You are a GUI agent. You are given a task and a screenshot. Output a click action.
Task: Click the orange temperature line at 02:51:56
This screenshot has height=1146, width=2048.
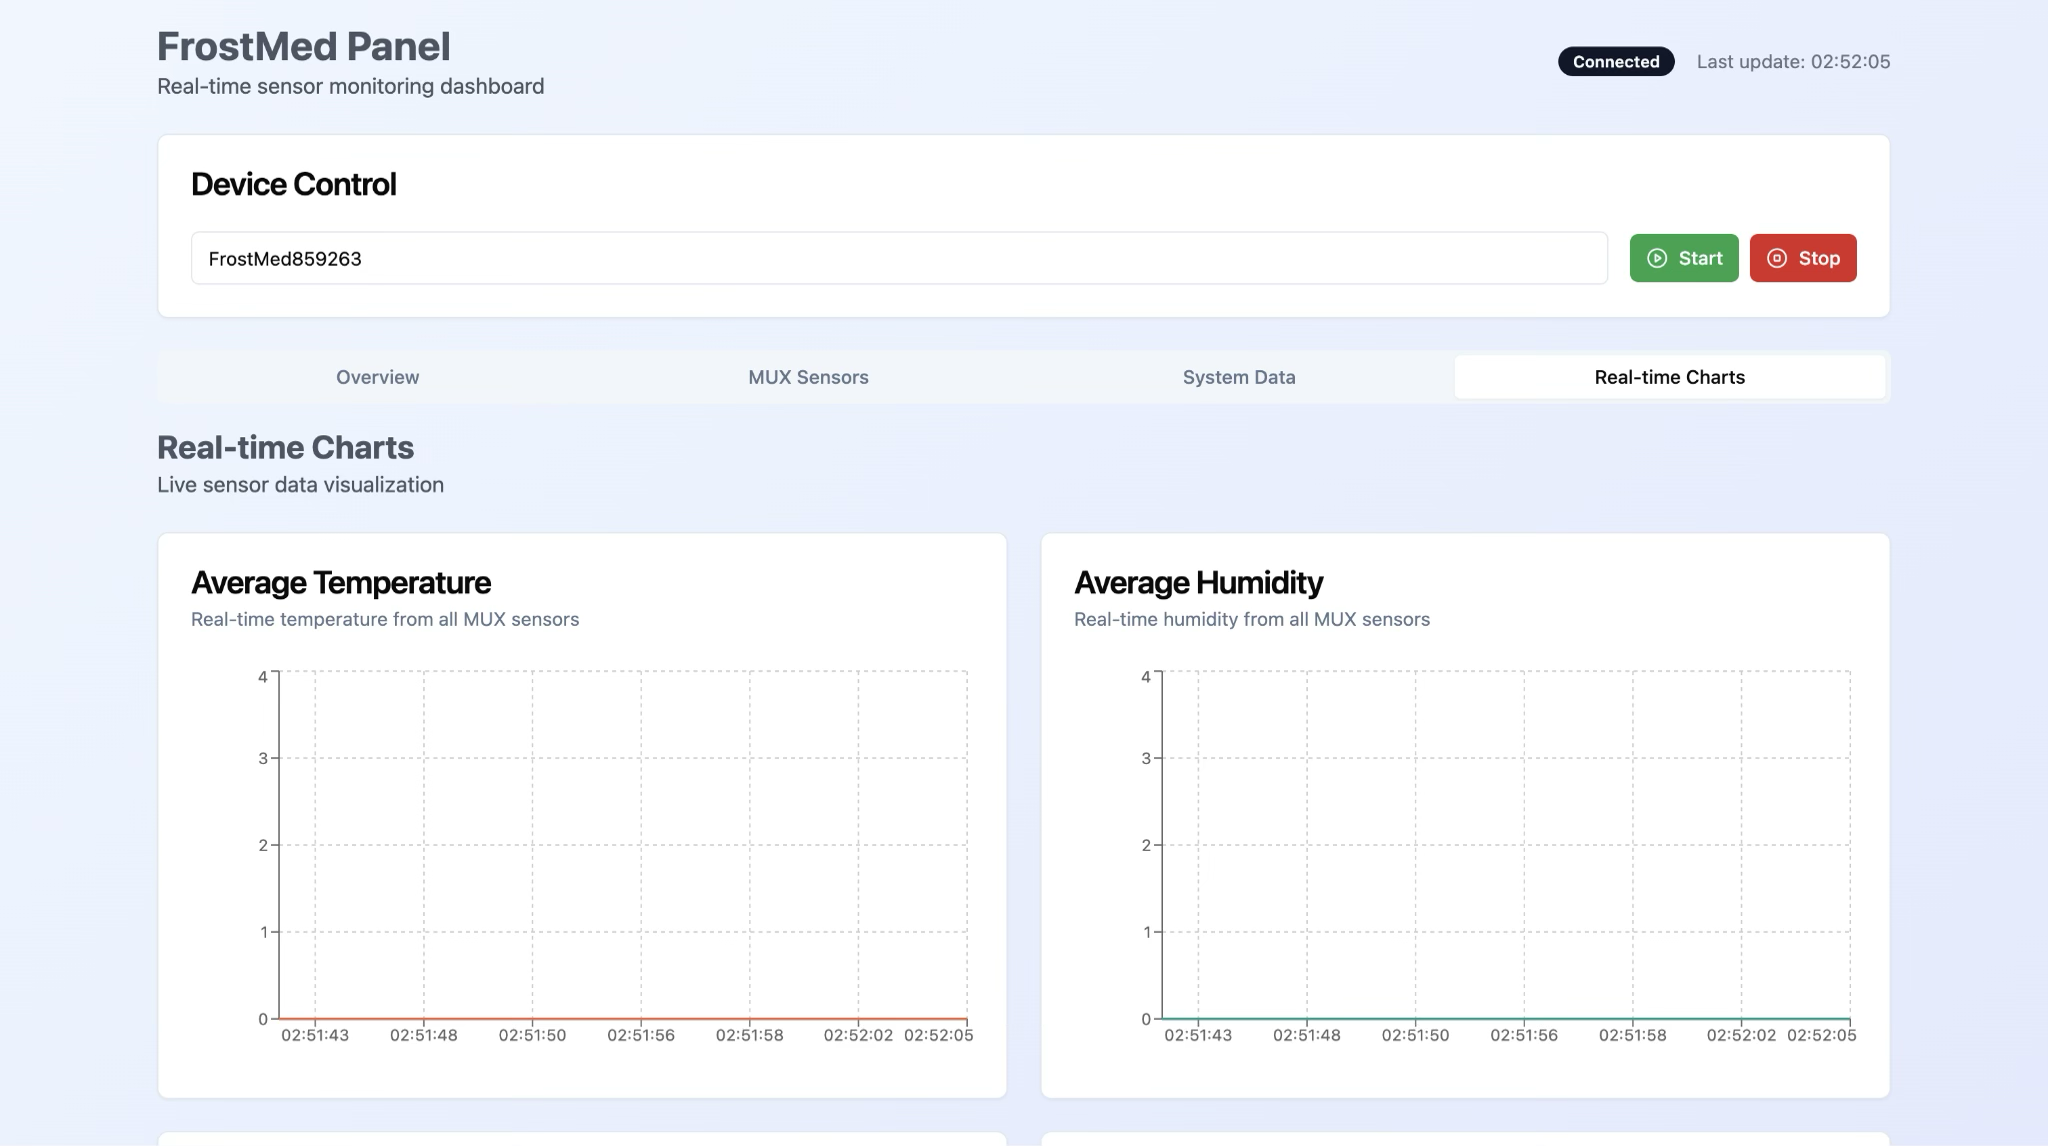641,1018
